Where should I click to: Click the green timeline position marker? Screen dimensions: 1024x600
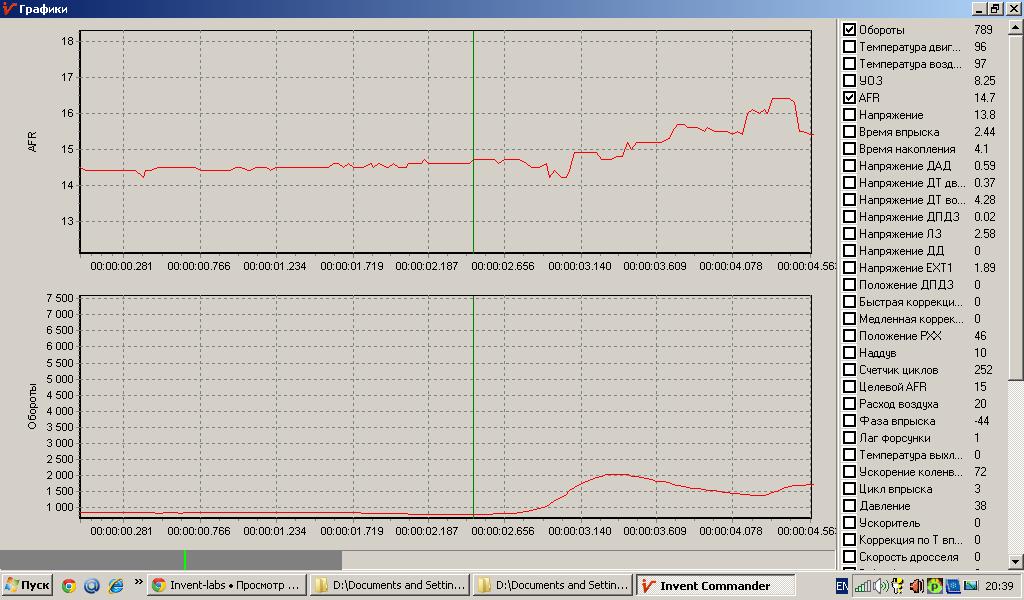185,560
